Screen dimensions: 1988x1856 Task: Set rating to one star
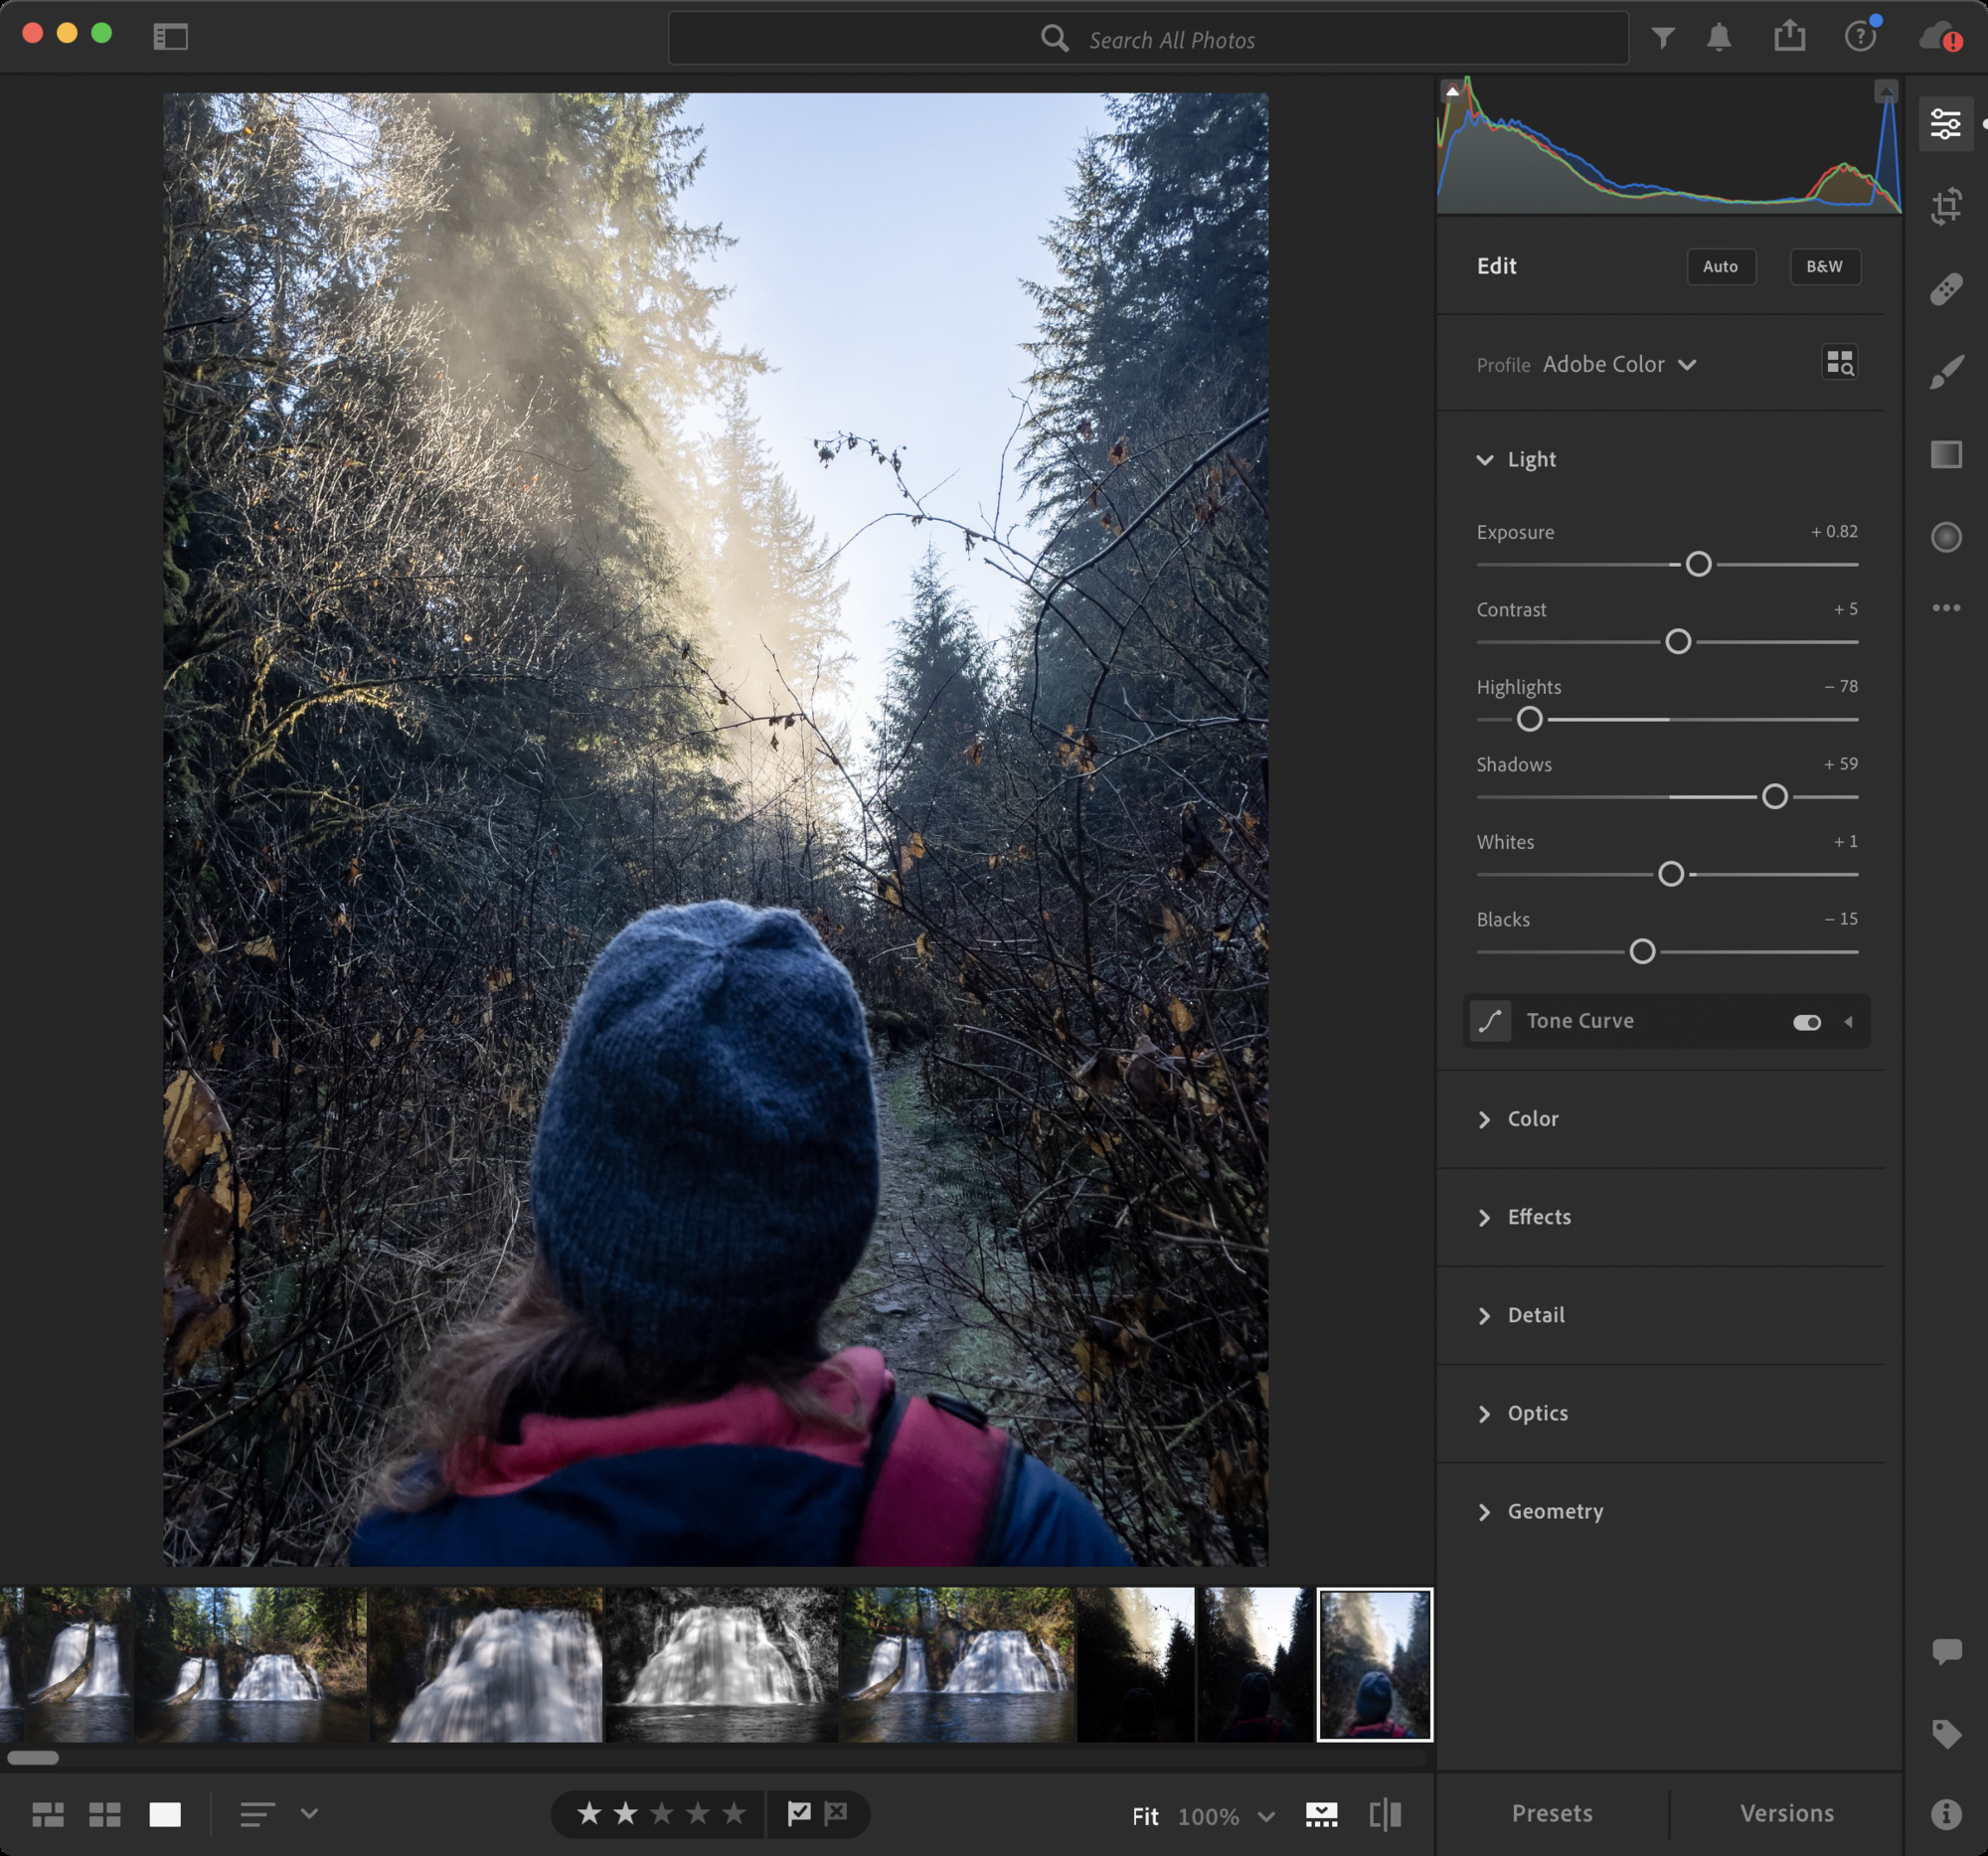pyautogui.click(x=589, y=1813)
